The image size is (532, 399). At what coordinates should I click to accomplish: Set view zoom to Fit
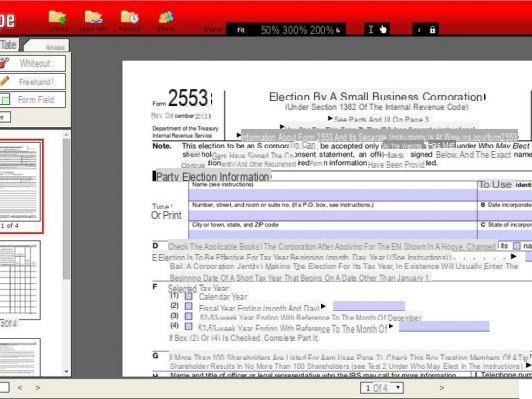coord(241,30)
